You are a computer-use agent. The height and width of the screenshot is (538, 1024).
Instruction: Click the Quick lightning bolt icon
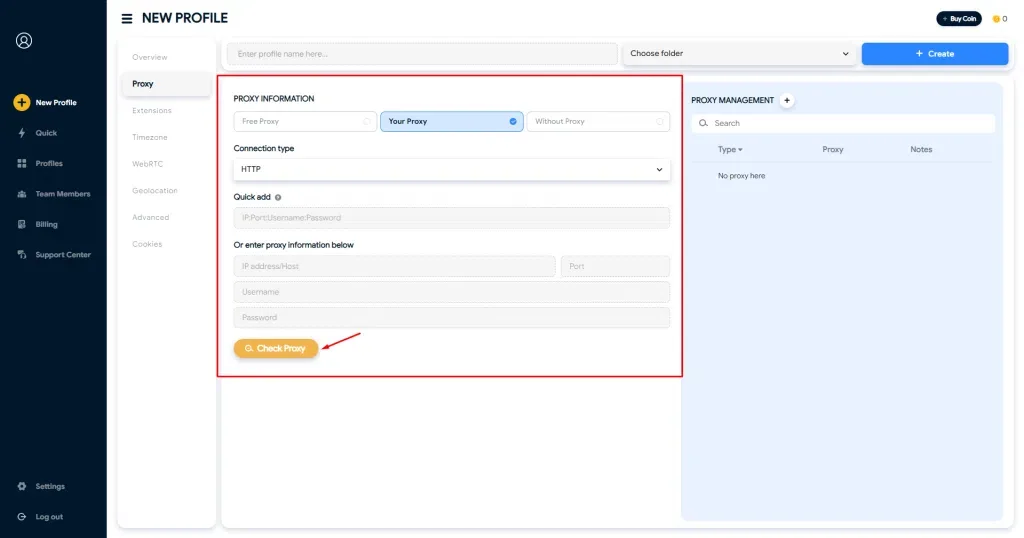[x=22, y=133]
